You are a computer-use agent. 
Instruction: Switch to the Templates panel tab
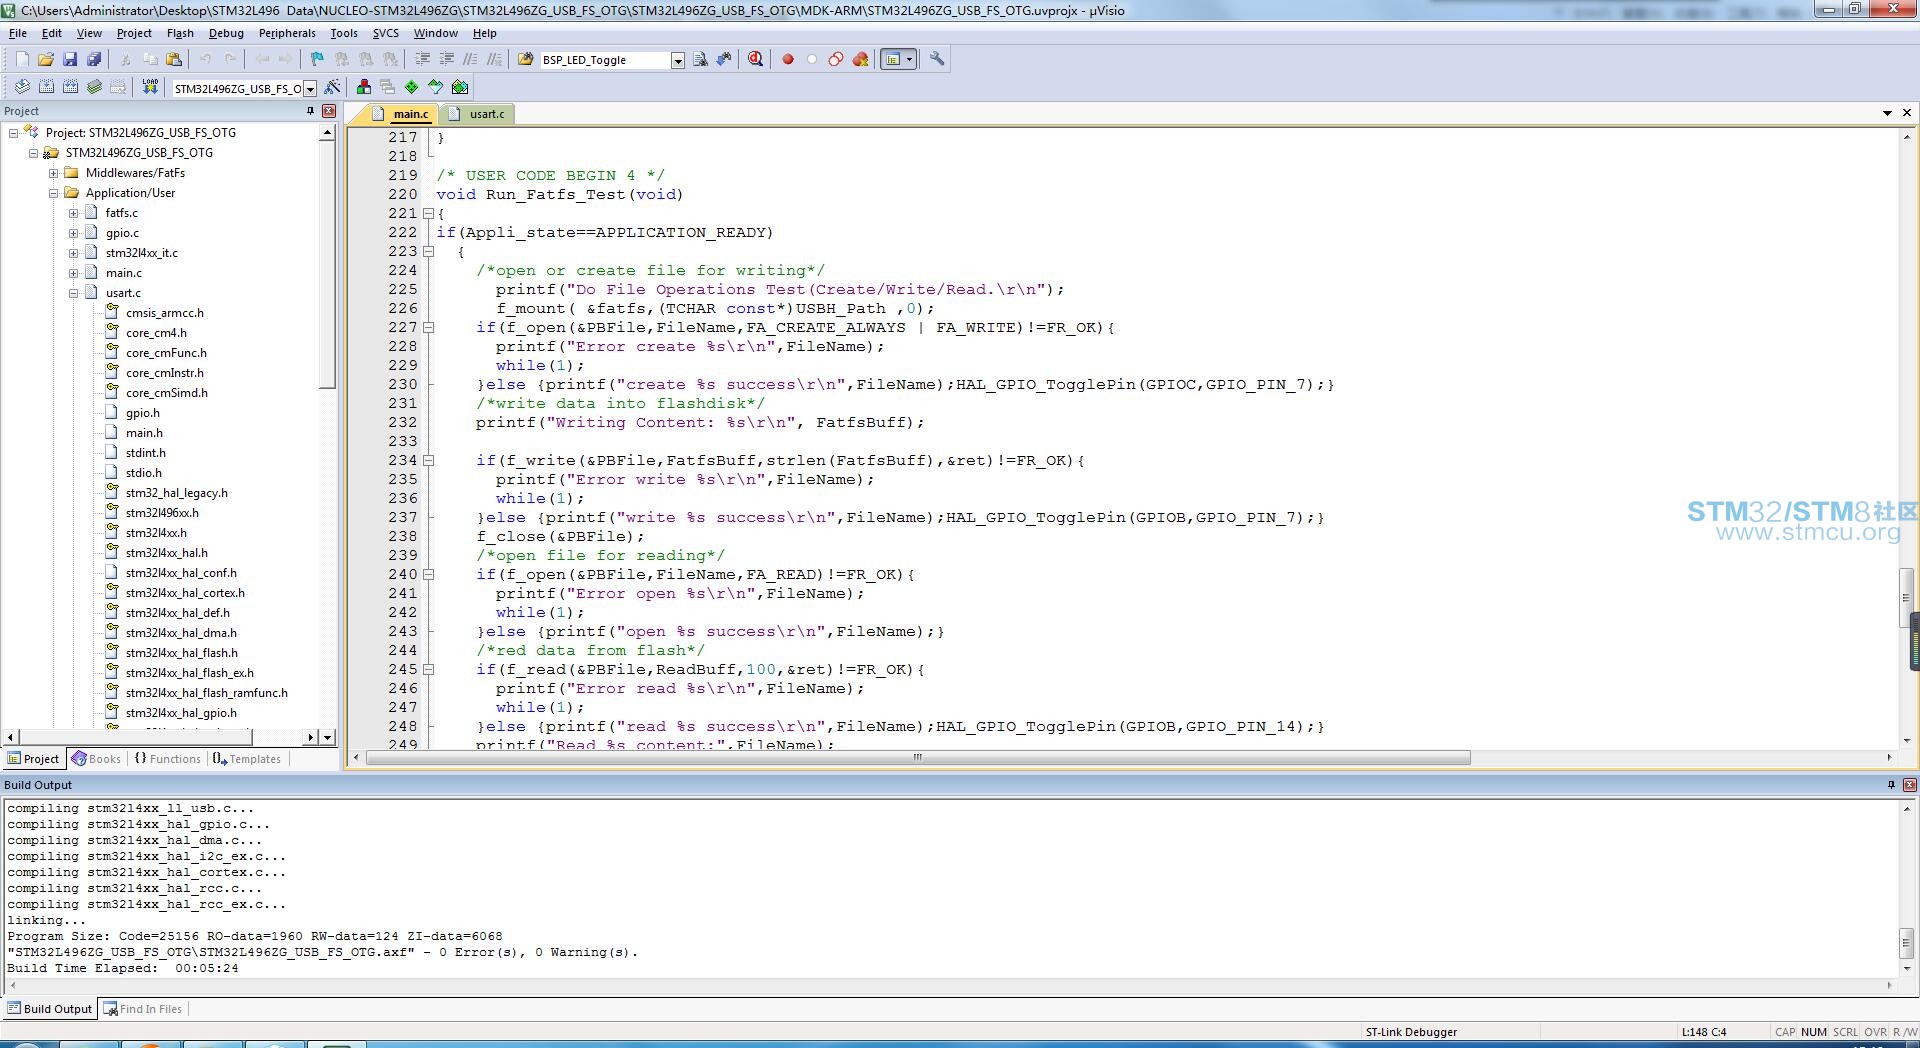(x=246, y=759)
